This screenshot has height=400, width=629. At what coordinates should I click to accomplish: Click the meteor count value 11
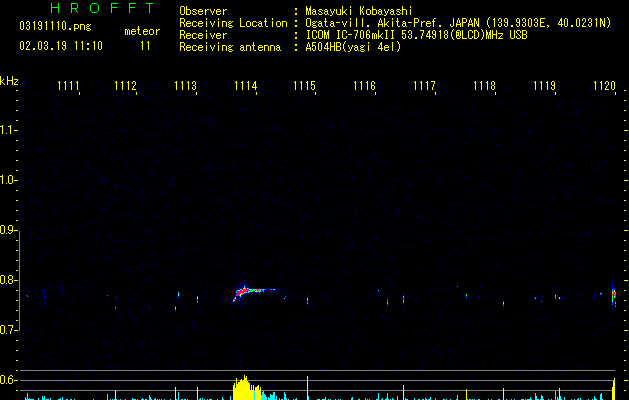(x=145, y=46)
